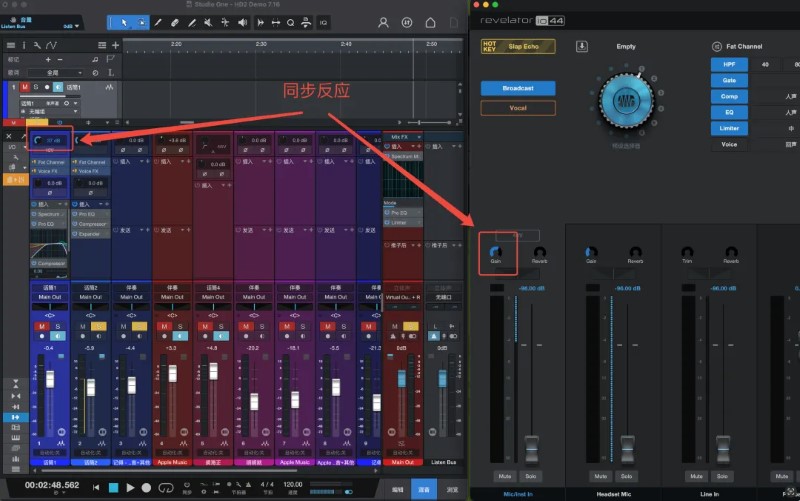Click the Record transport button
800x501 pixels.
[x=146, y=488]
